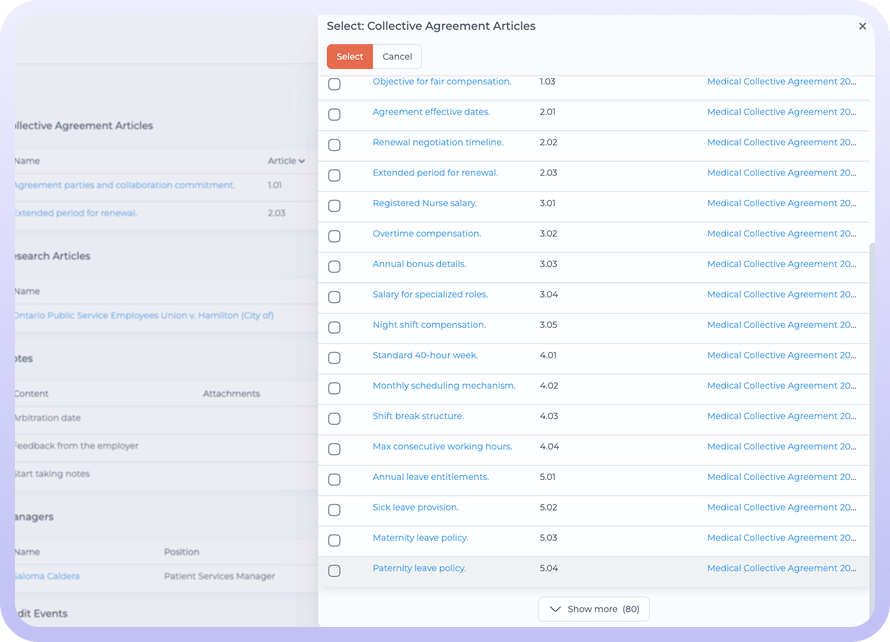Open the Annual bonus details article
Screen dimensions: 890x642
(419, 264)
